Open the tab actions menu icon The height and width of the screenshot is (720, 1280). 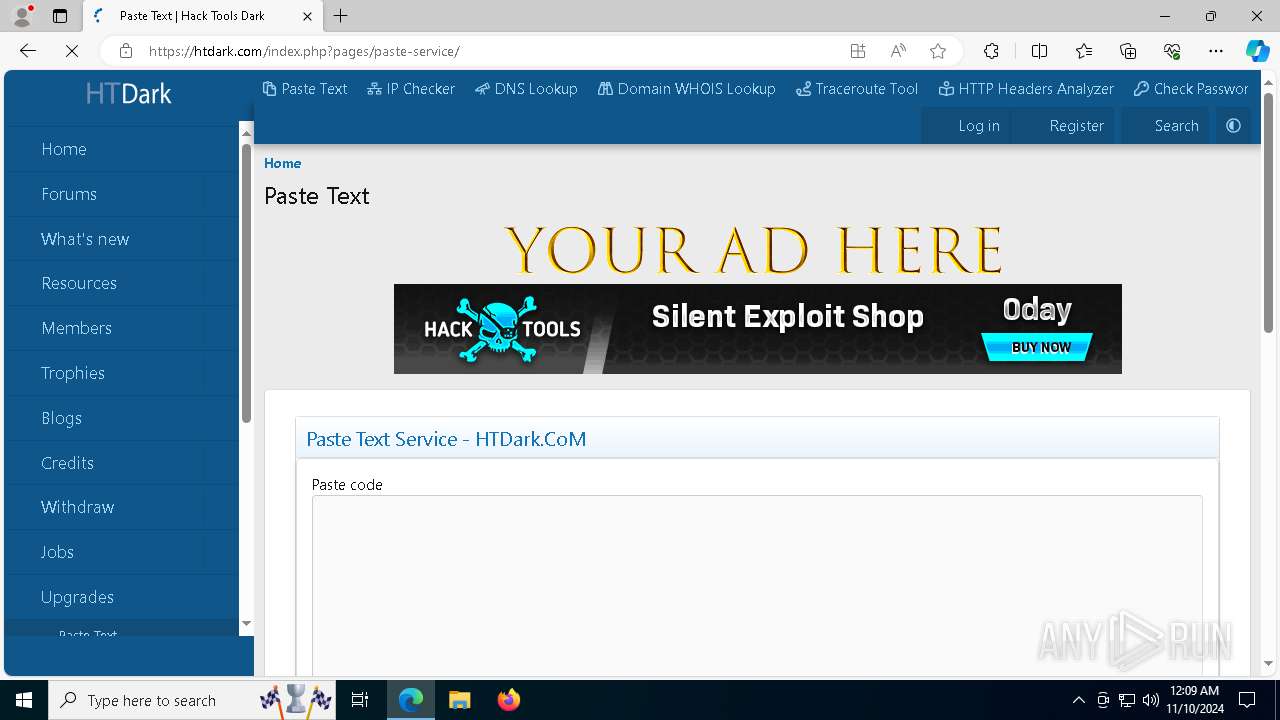click(60, 16)
